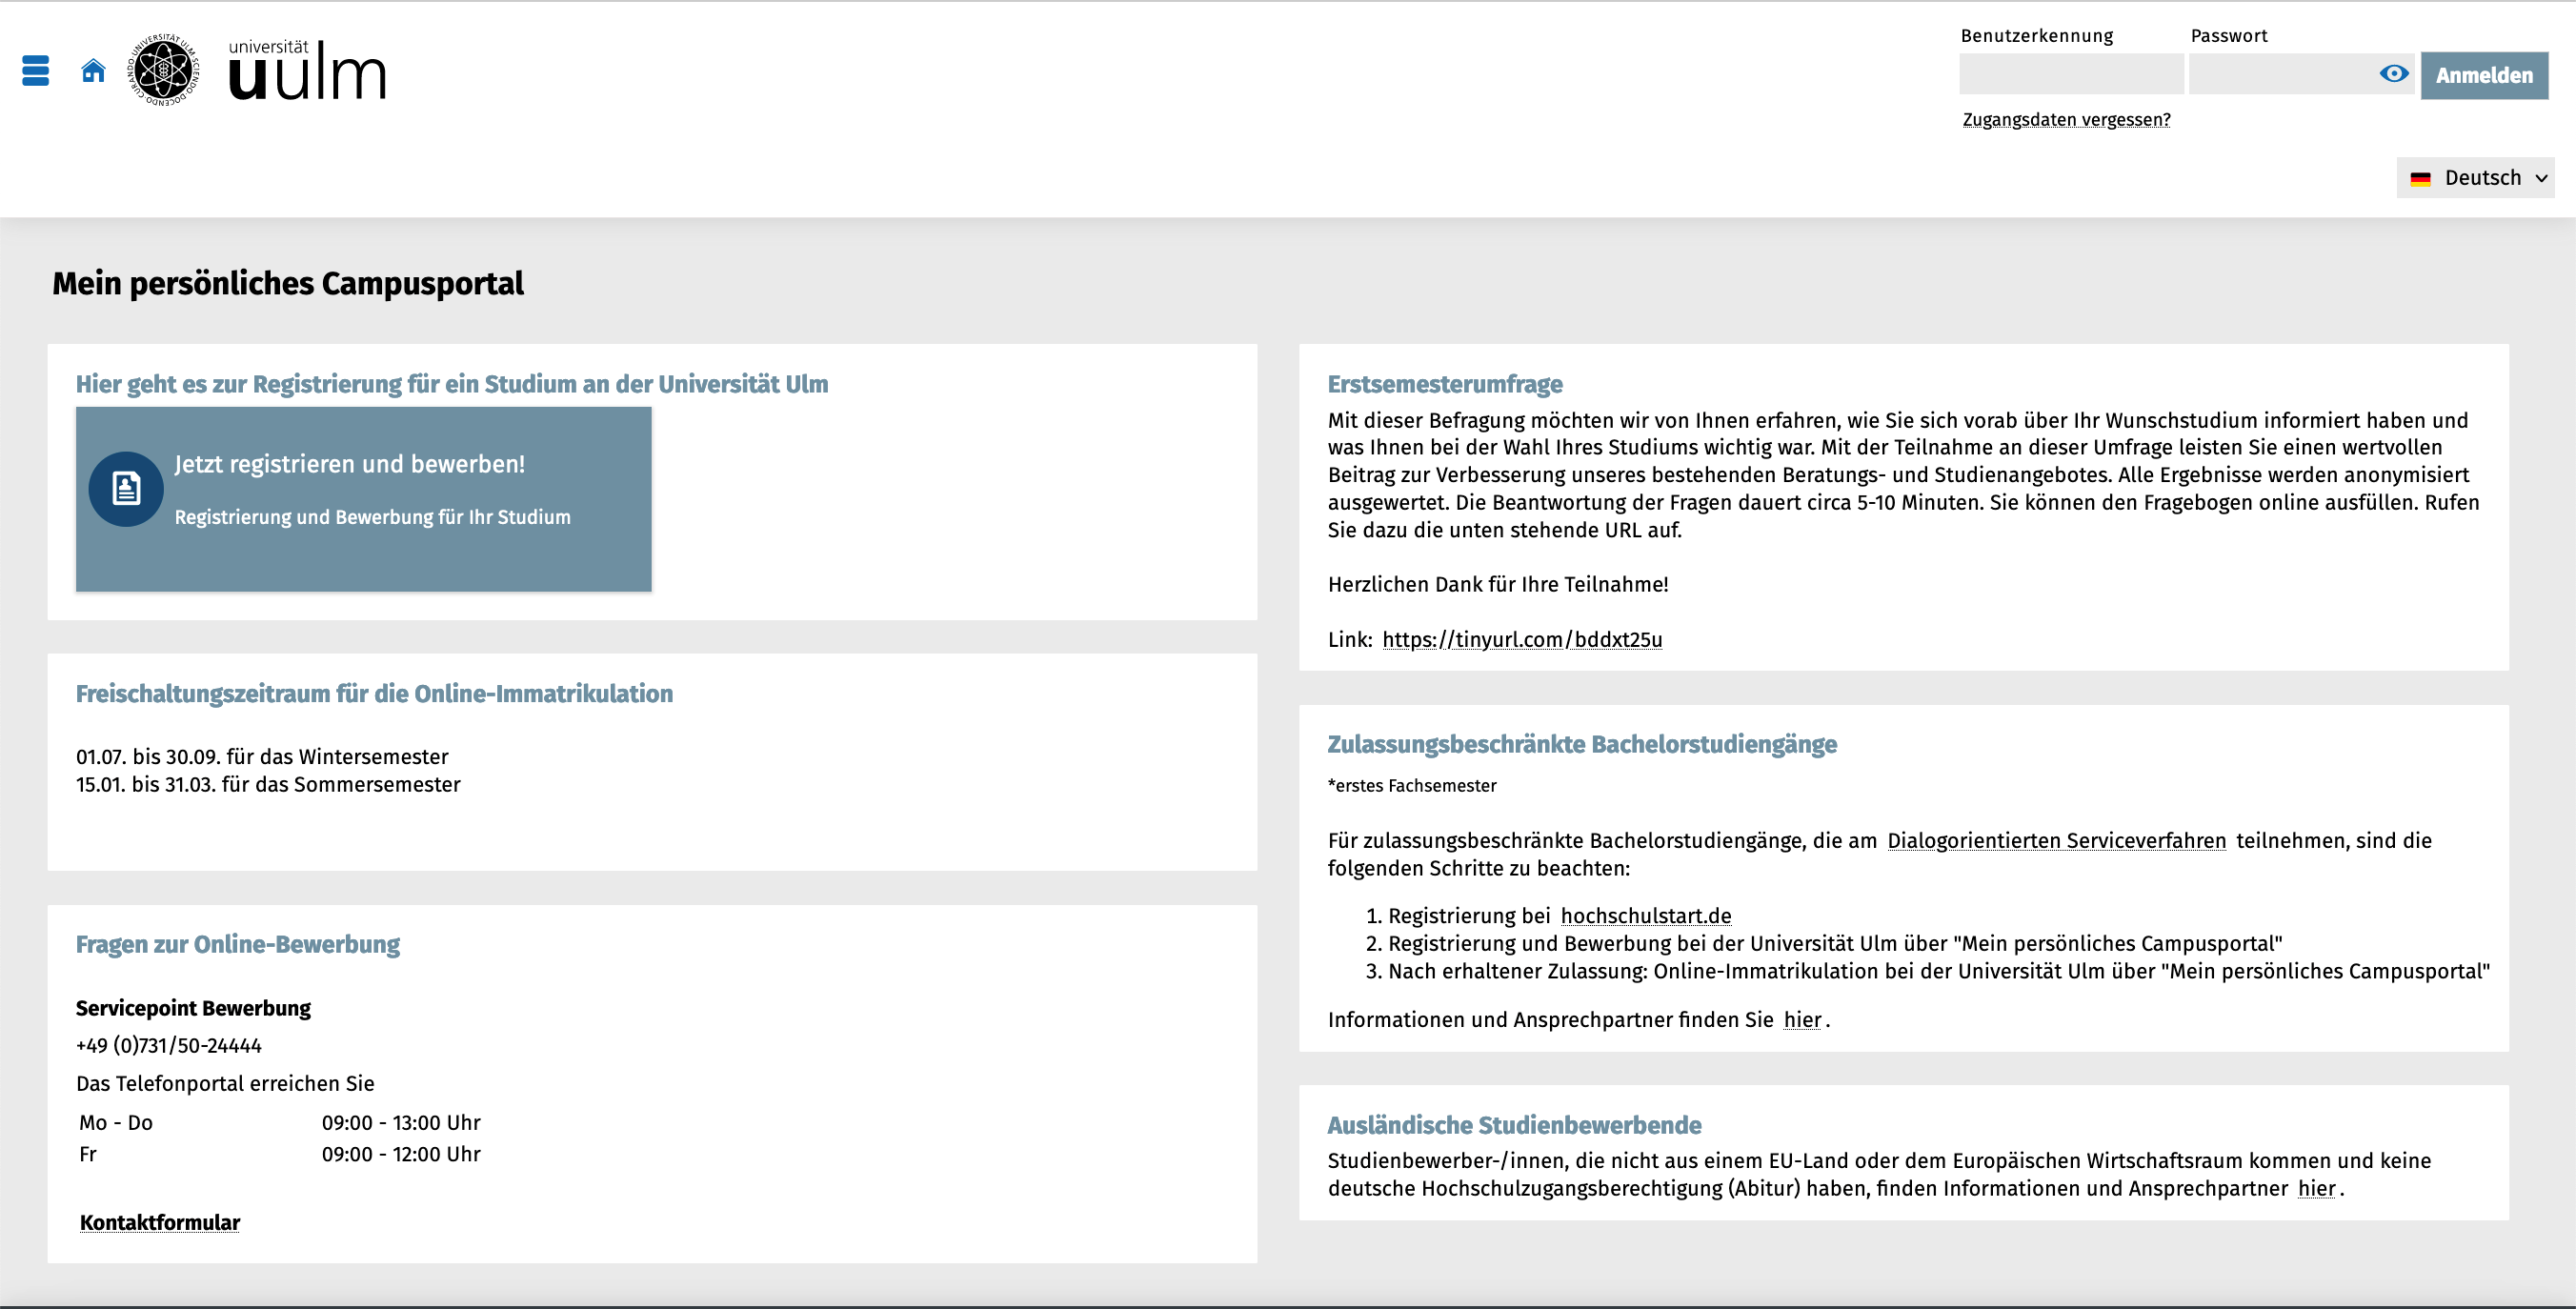2576x1309 pixels.
Task: Click hier link for Ausländische Studienbewerbende
Action: pyautogui.click(x=2316, y=1189)
